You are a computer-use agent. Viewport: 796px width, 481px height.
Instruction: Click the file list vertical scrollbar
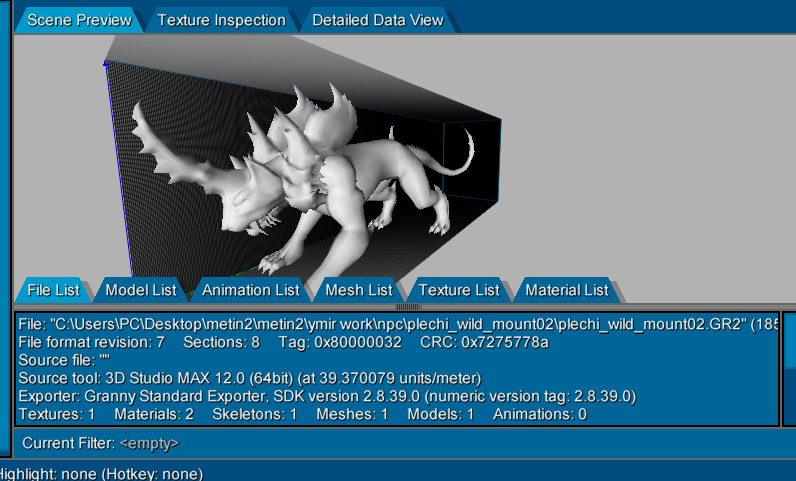pos(790,369)
